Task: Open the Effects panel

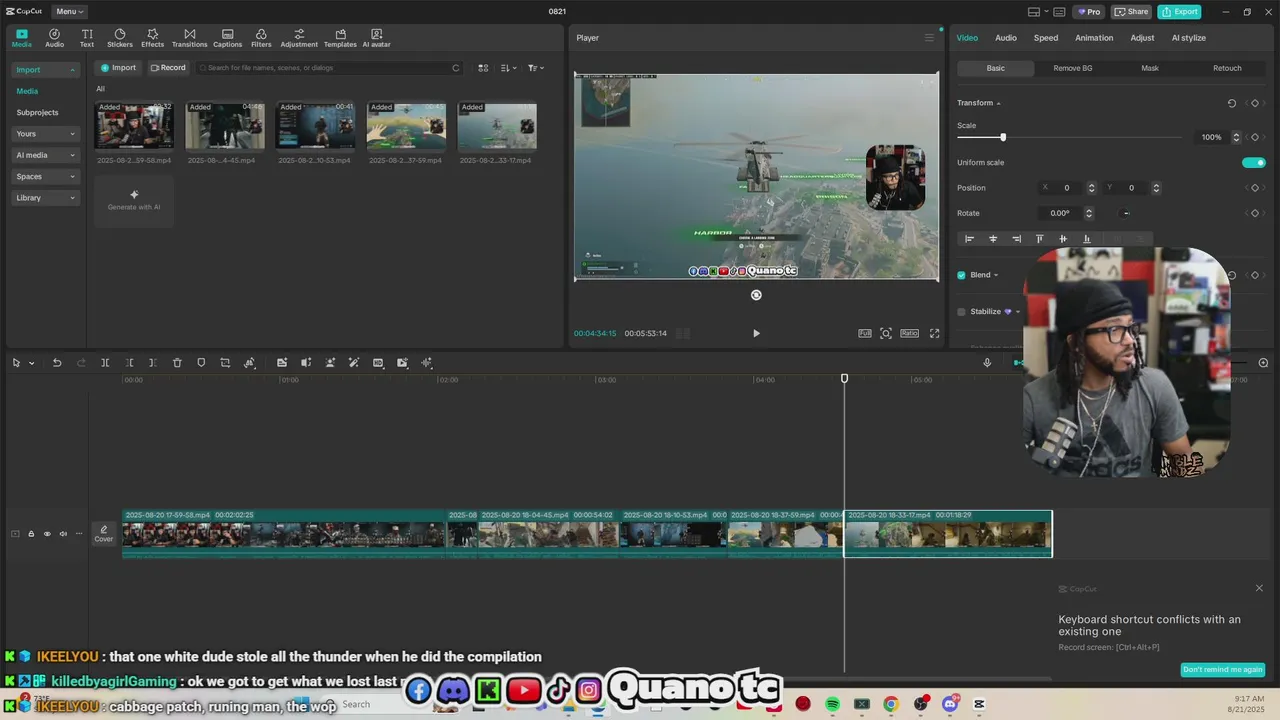Action: click(152, 38)
